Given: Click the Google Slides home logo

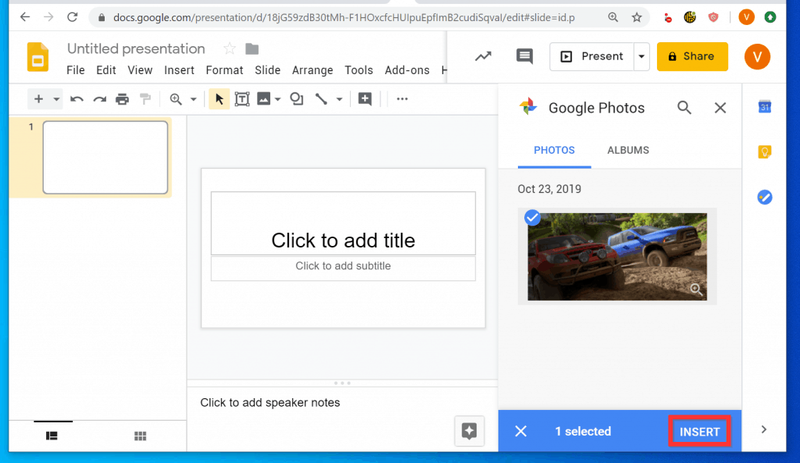Looking at the screenshot, I should tap(37, 57).
